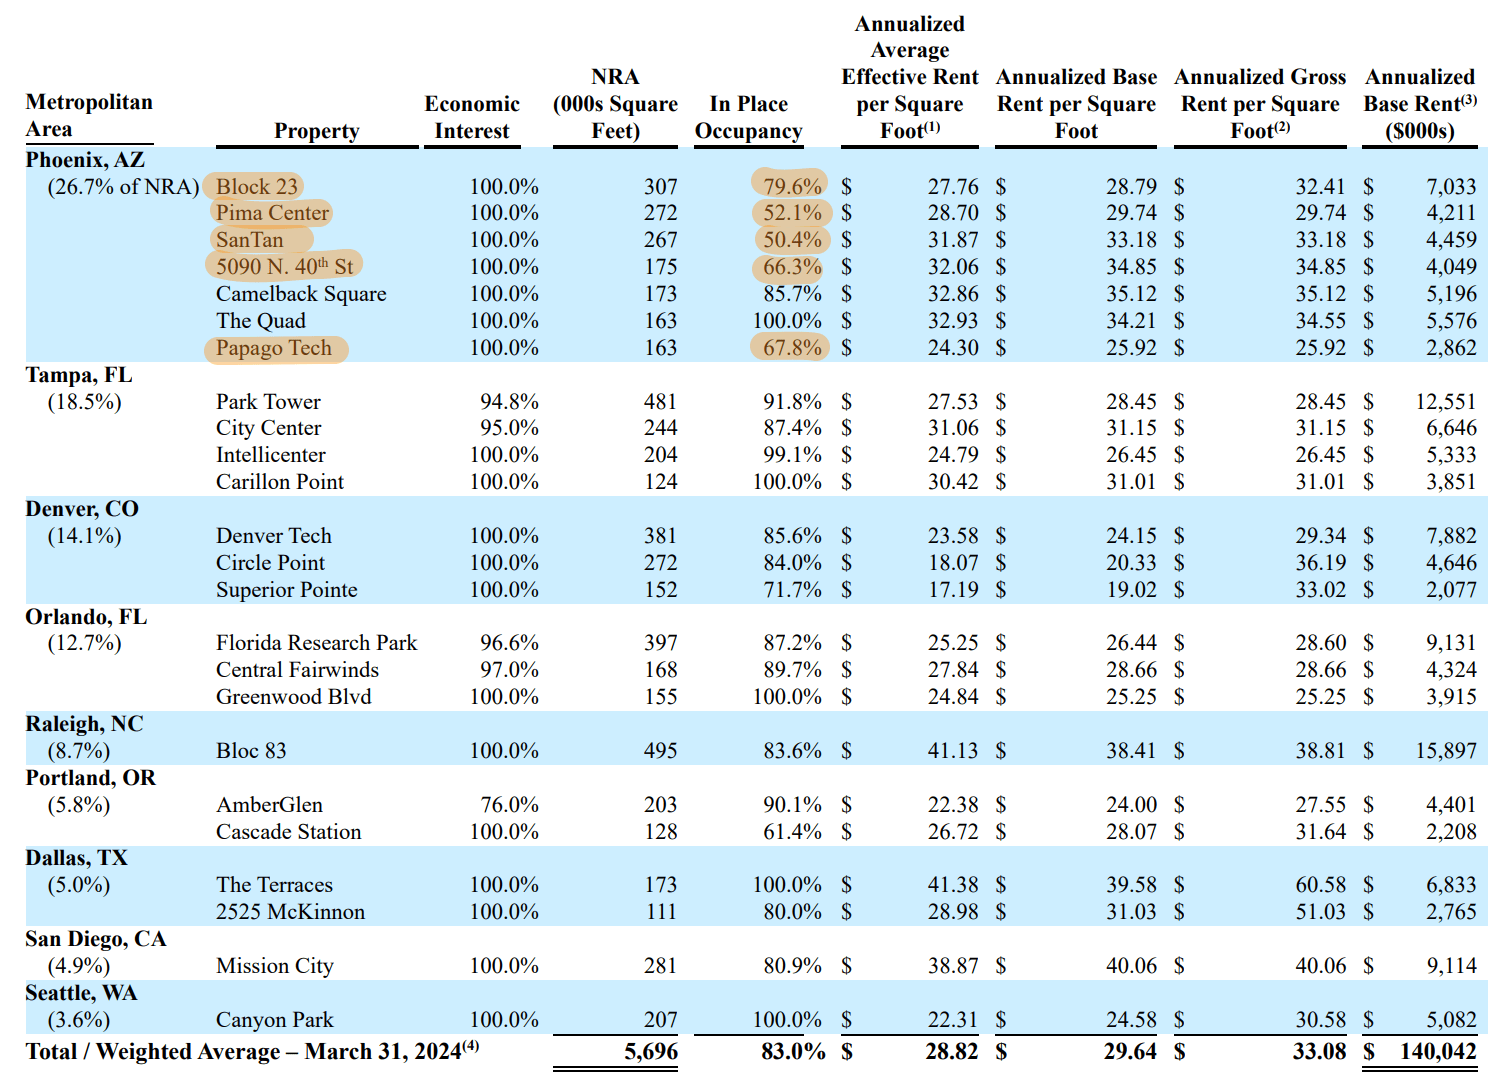Image resolution: width=1500 pixels, height=1078 pixels.
Task: Select the Tampa, FL metropolitan area heading
Action: (79, 375)
